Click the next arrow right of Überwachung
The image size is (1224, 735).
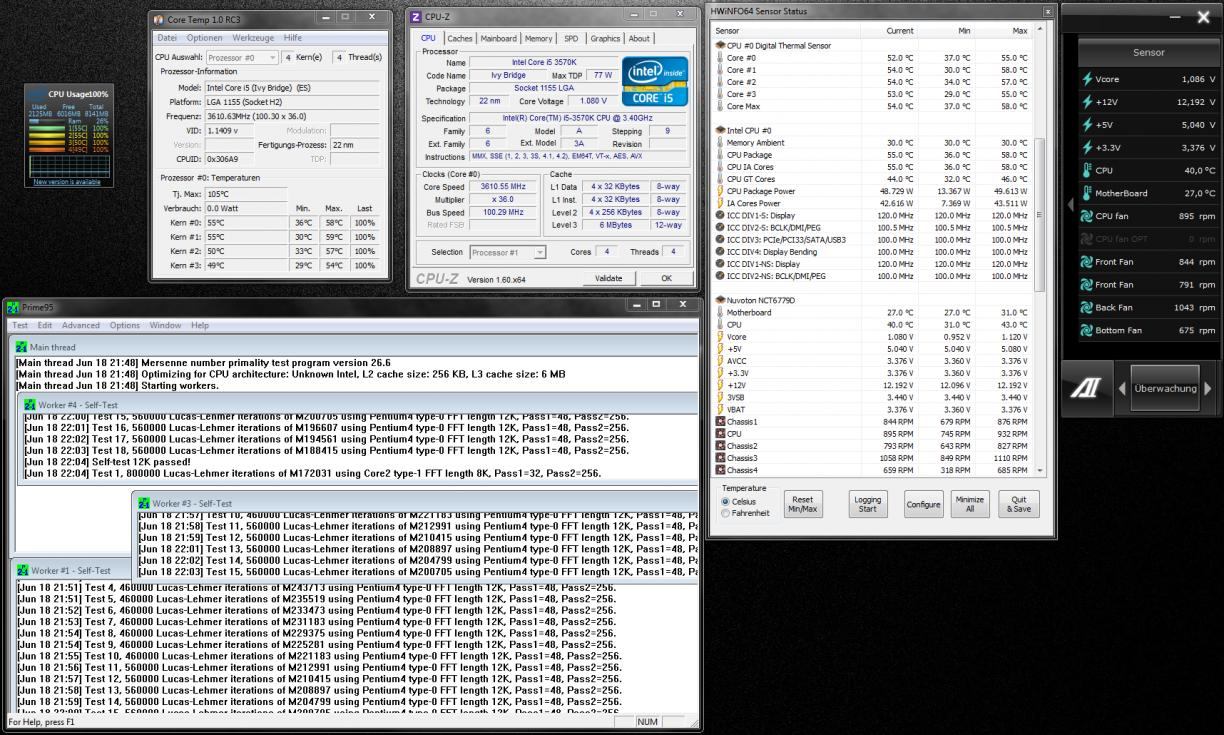coord(1206,388)
